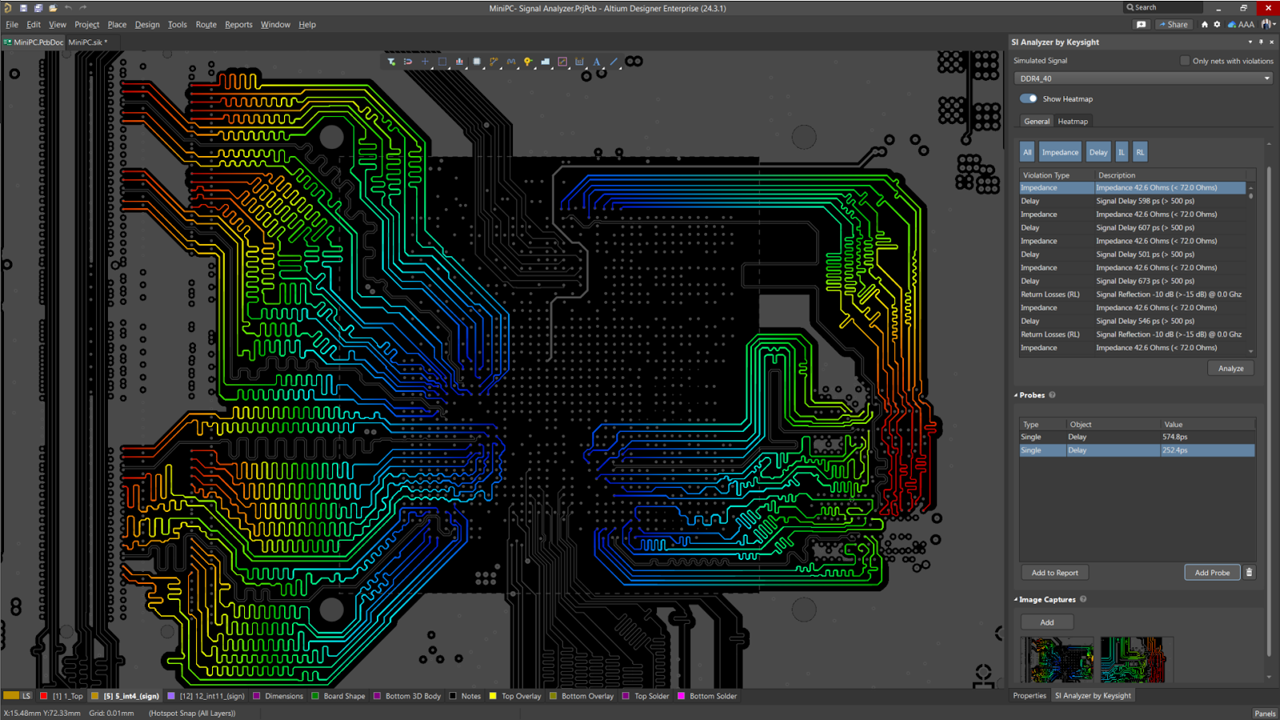Activate the diagonal line drawing tool

[613, 61]
